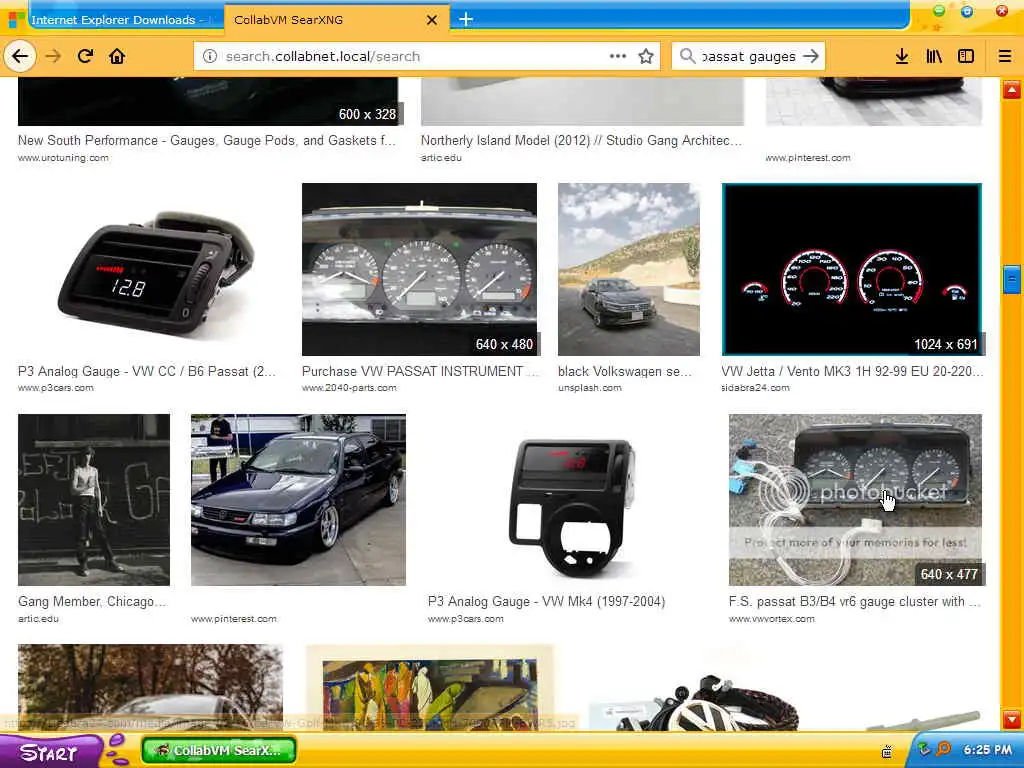The image size is (1024, 768).
Task: Click the blue vertical scrollbar thumb
Action: [1012, 279]
